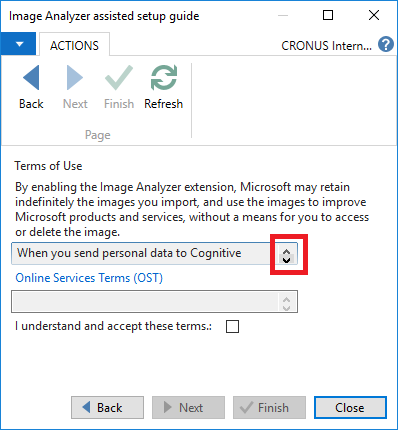This screenshot has height=430, width=398.
Task: Click the bottom Next button
Action: click(x=188, y=407)
